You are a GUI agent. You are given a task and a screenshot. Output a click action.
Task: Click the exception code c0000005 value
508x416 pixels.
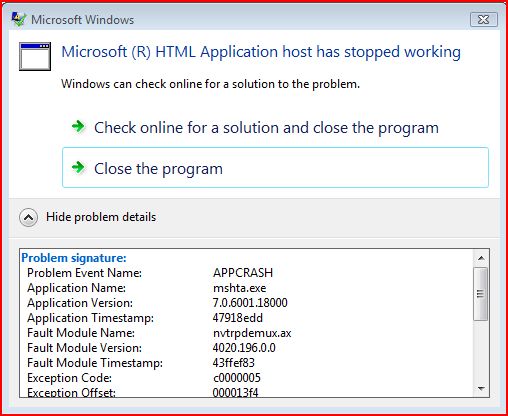(x=237, y=378)
